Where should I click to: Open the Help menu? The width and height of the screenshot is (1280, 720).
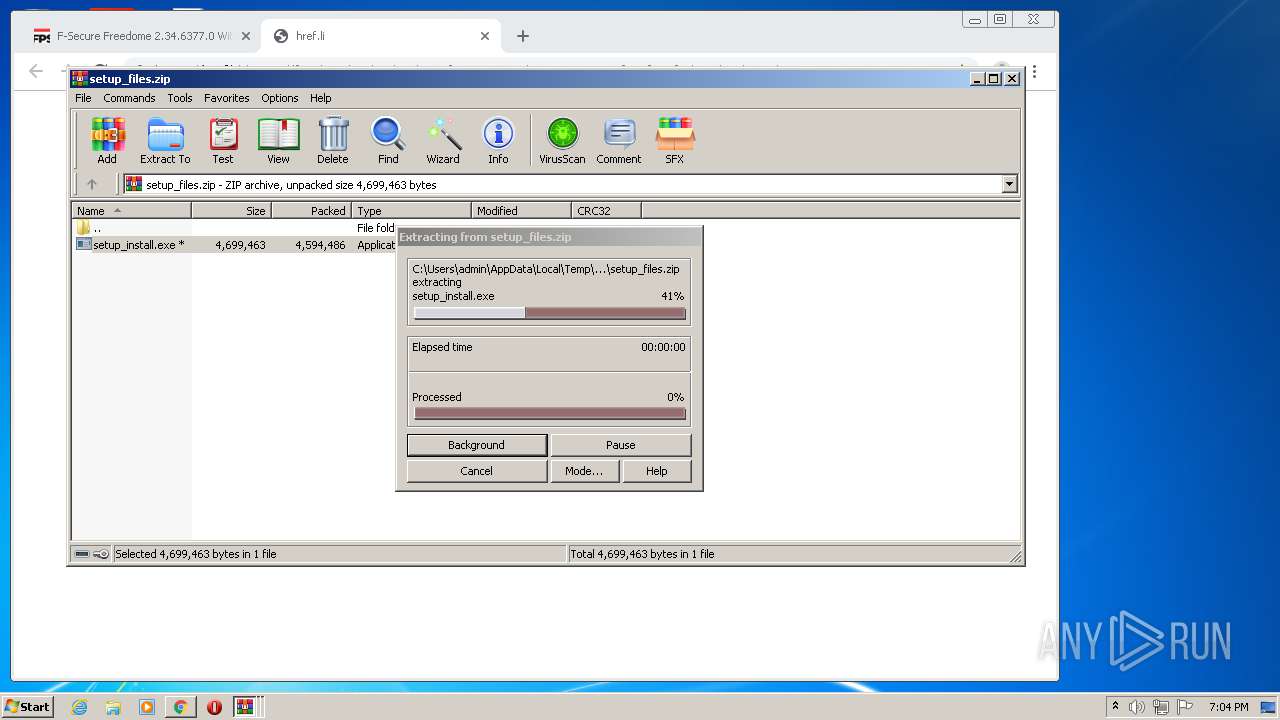point(320,98)
